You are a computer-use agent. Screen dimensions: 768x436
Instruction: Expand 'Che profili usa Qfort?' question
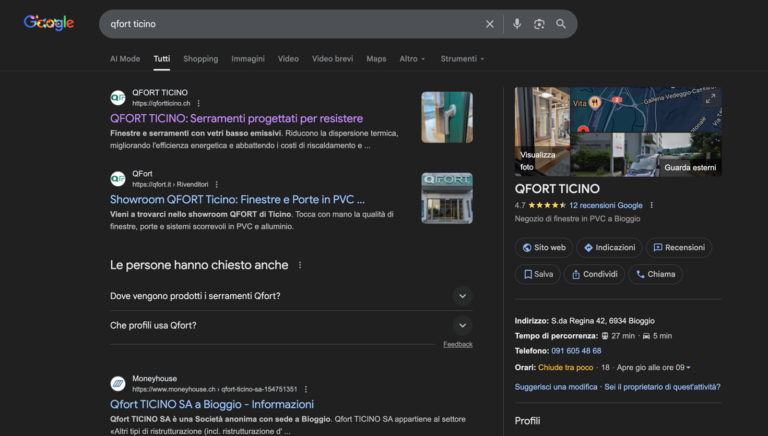[461, 325]
